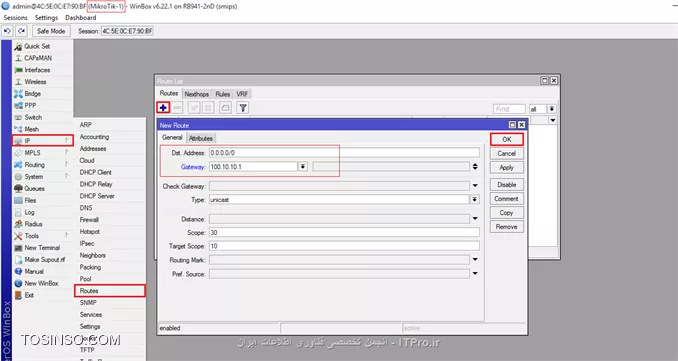The width and height of the screenshot is (678, 361).
Task: Expand the System submenu in sidebar
Action: pyautogui.click(x=42, y=177)
